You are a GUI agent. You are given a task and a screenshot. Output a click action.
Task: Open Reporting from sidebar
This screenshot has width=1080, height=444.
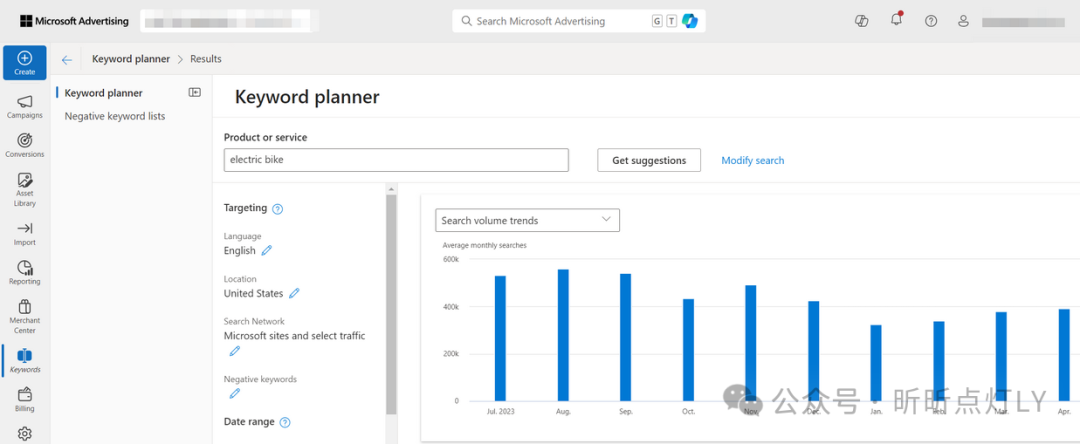pos(25,273)
